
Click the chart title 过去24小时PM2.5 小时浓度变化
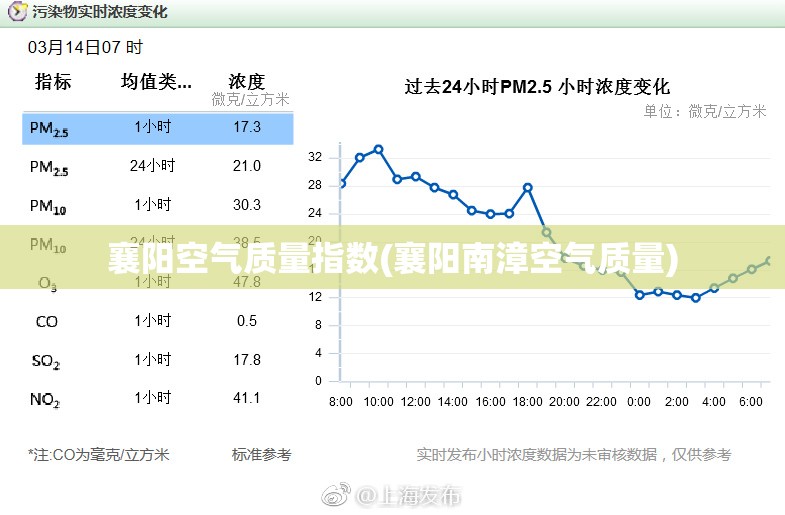pos(537,87)
